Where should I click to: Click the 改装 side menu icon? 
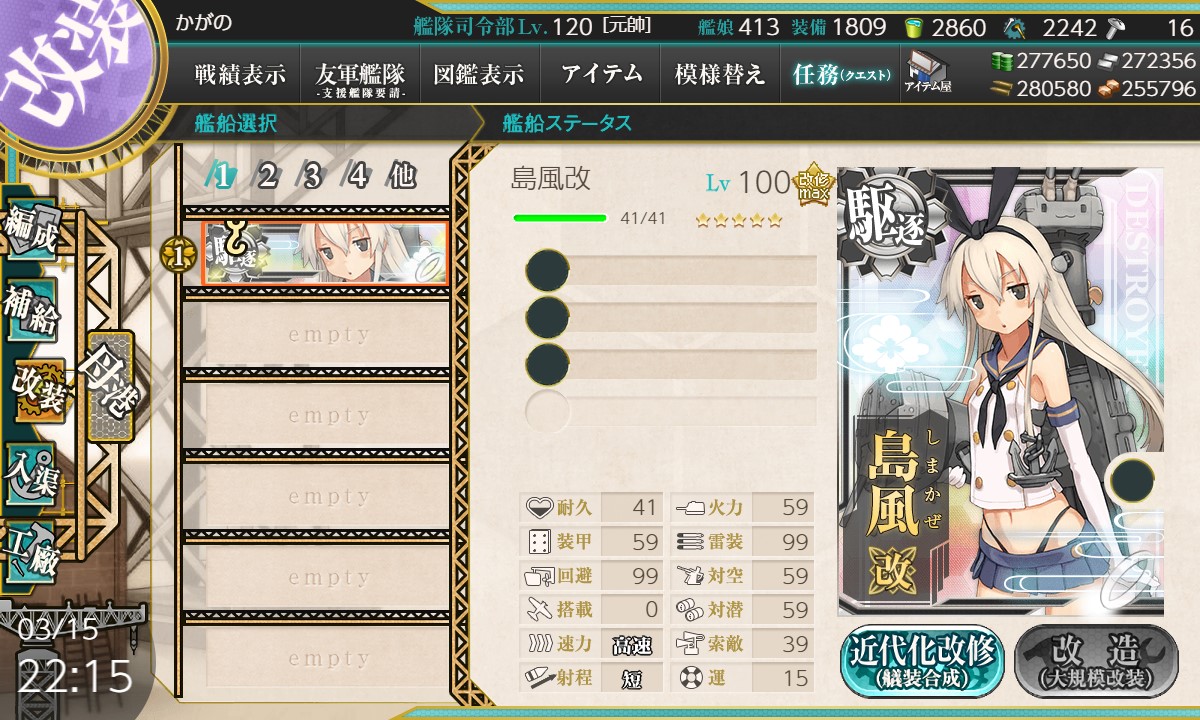(x=38, y=388)
